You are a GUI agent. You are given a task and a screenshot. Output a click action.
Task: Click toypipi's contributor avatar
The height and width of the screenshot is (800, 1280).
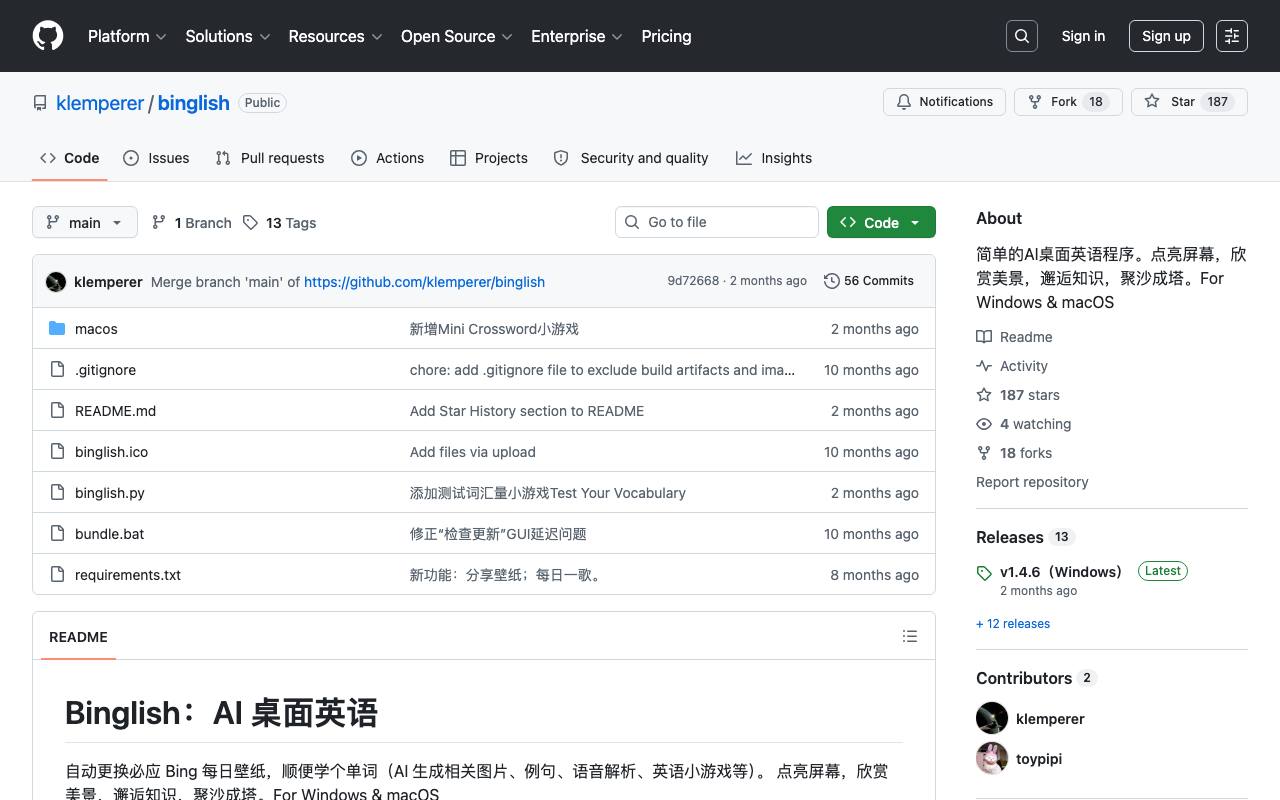point(992,758)
